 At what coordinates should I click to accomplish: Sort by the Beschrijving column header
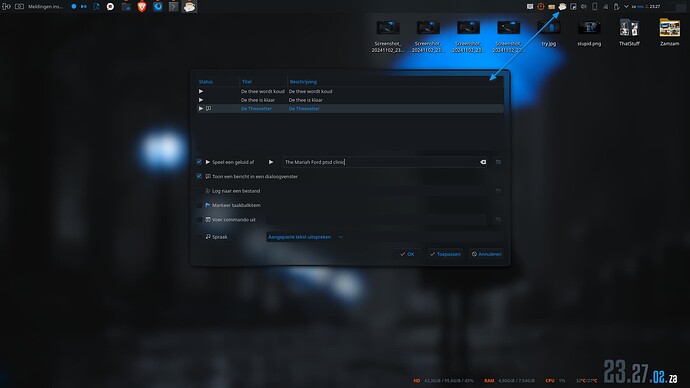pos(395,82)
